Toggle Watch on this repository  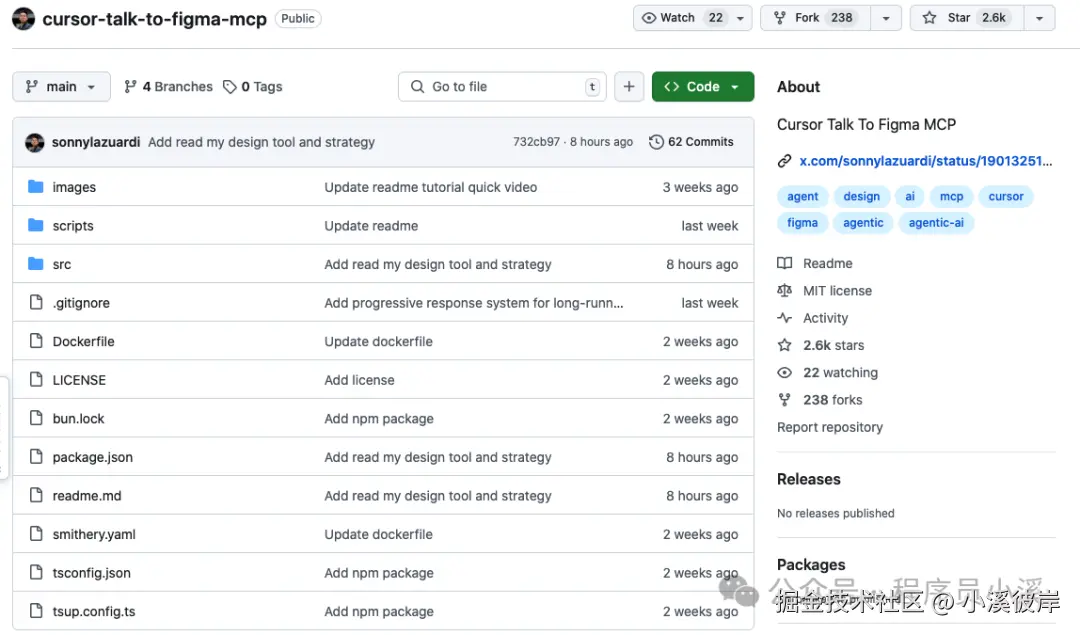(681, 18)
